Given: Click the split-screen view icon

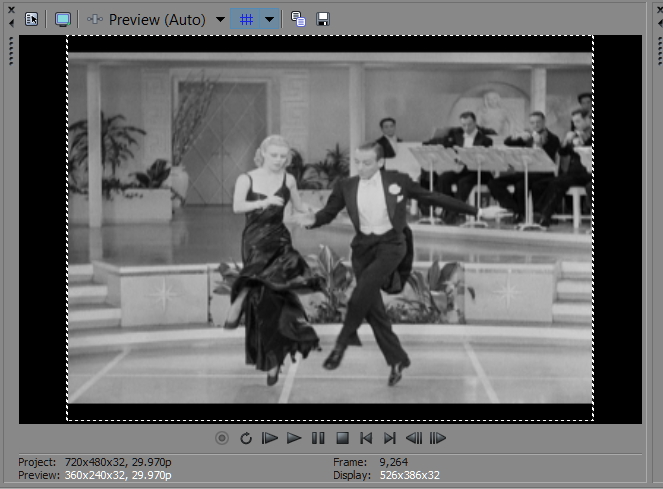Looking at the screenshot, I should 95,19.
